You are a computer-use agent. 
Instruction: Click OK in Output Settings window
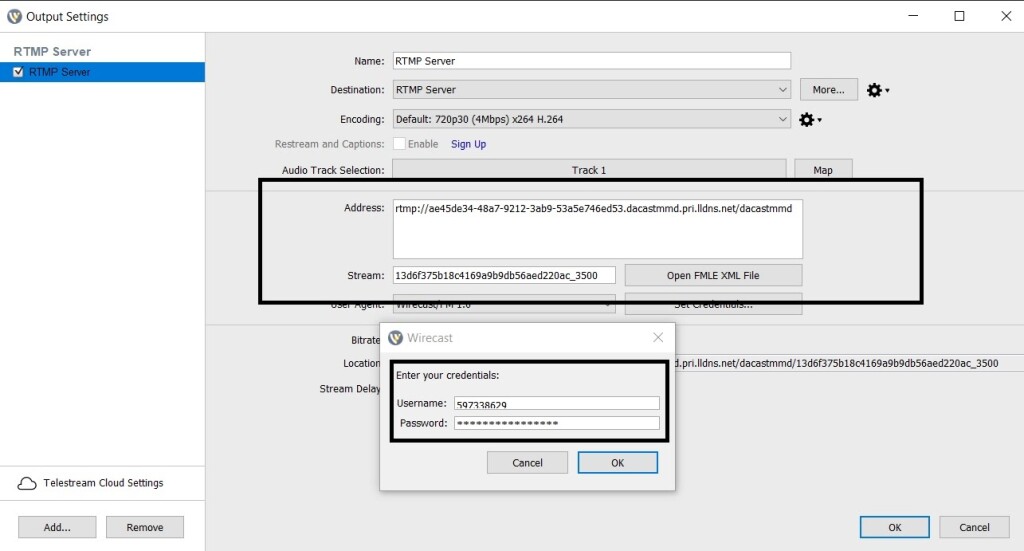point(895,527)
